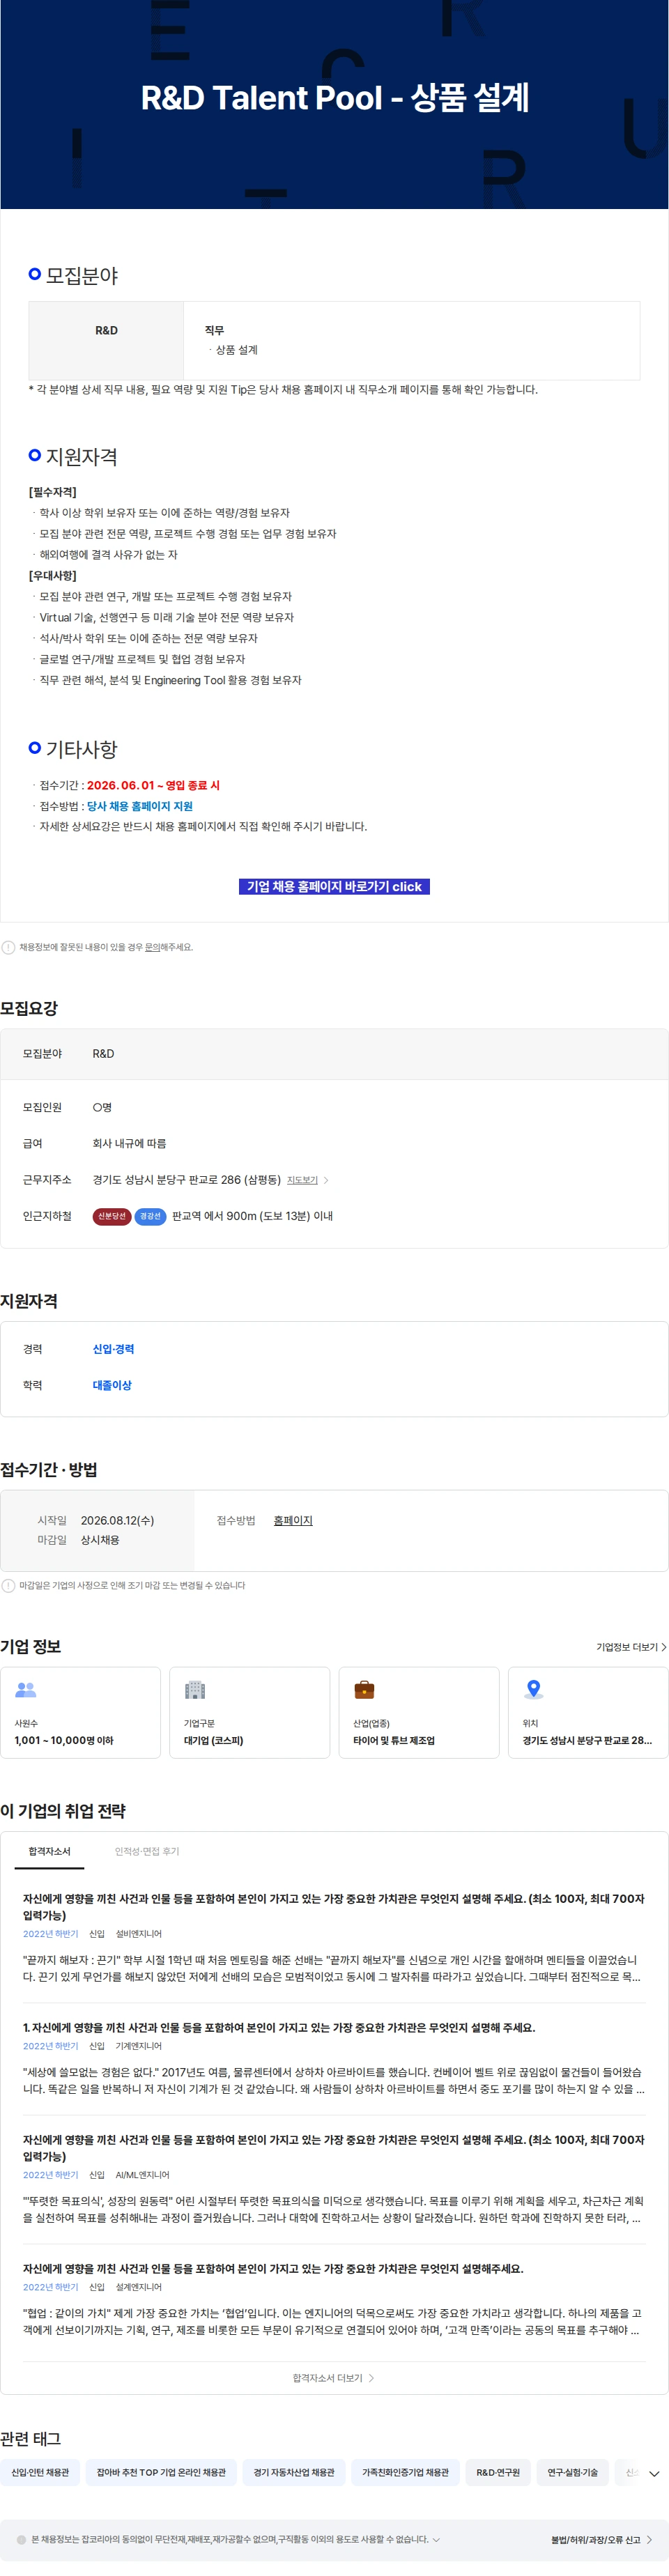Click the 2026.08.12(수) start date
This screenshot has height=2576, width=669.
pyautogui.click(x=117, y=1520)
